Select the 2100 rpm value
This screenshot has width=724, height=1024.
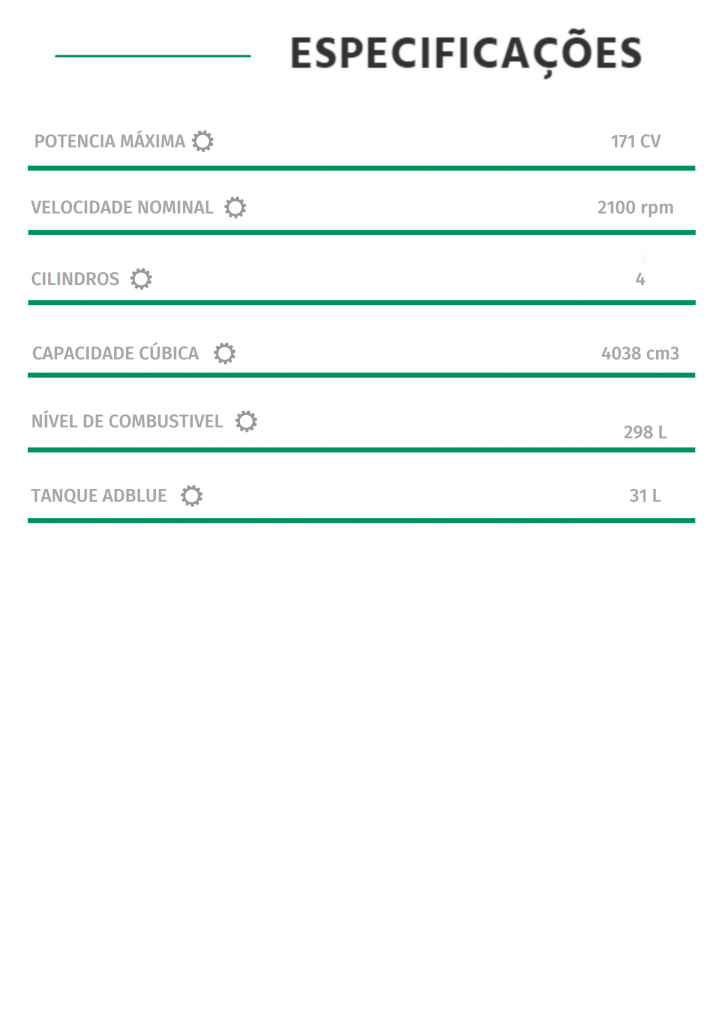pos(635,208)
